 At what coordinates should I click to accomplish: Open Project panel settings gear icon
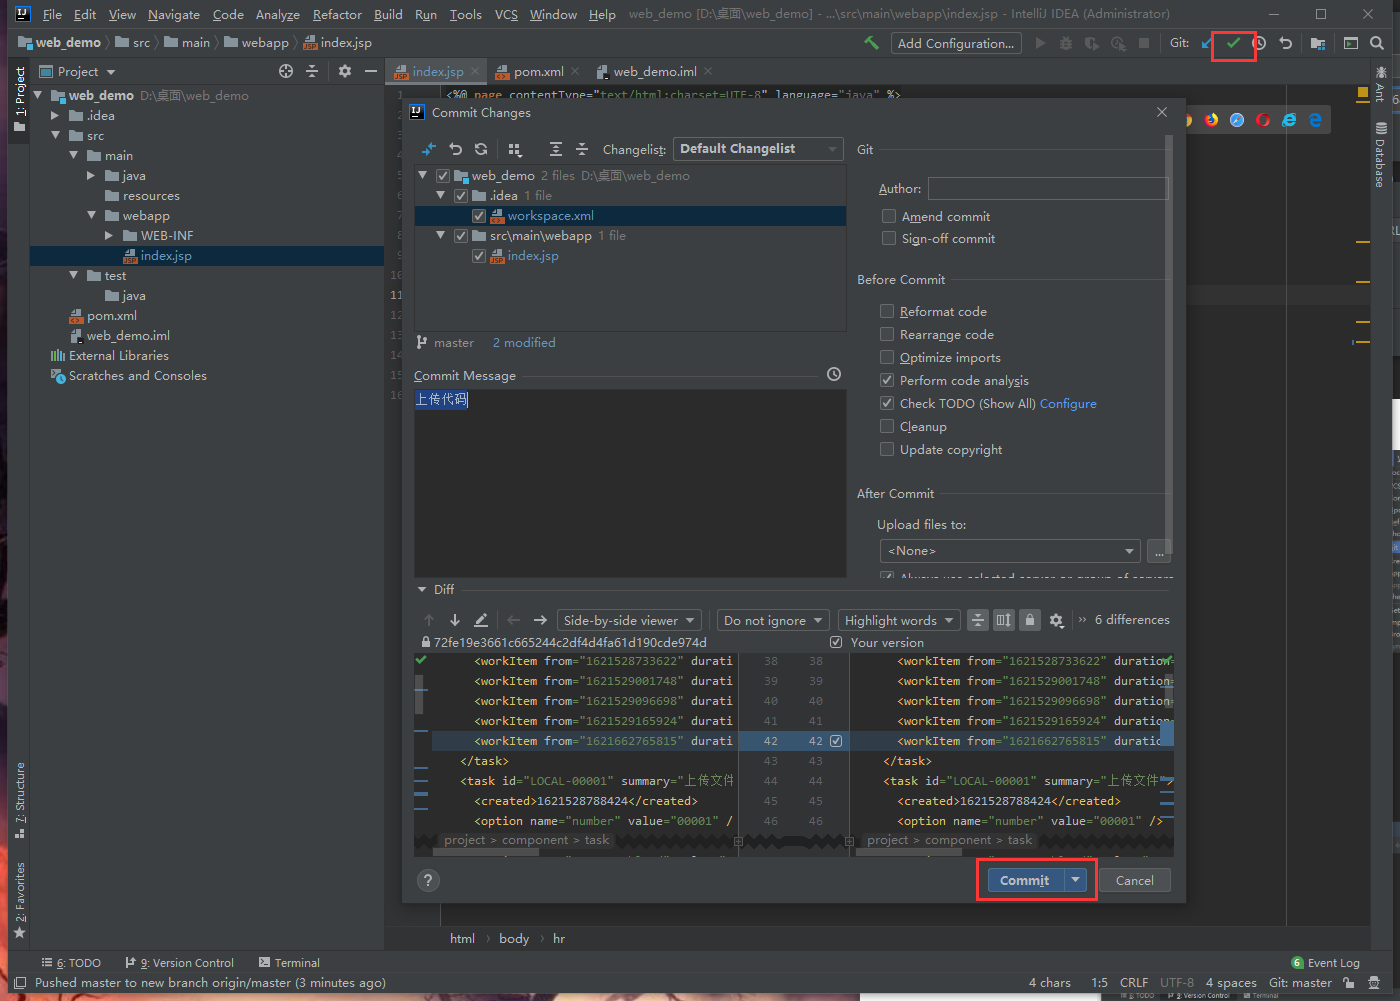[x=345, y=71]
